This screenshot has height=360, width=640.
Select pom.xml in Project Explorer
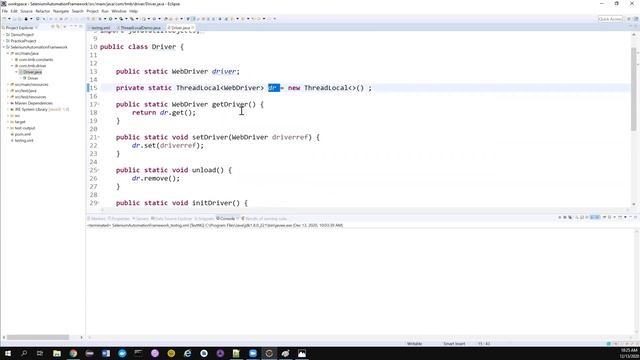point(21,134)
